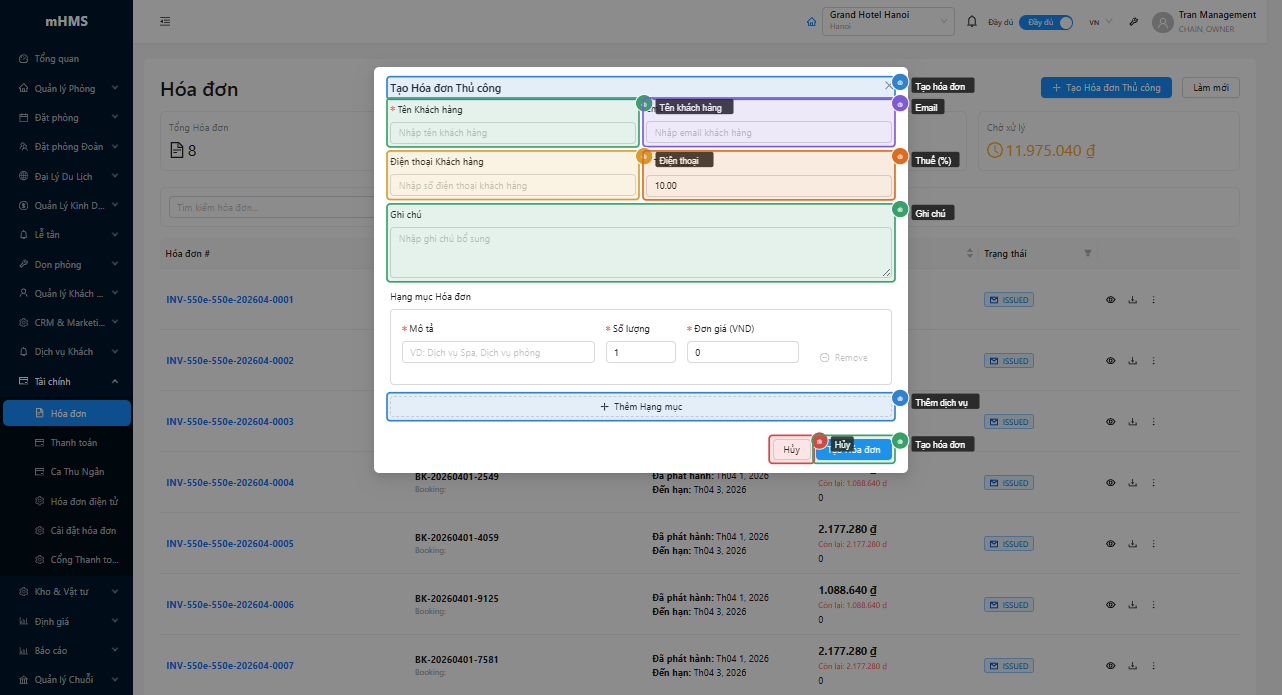Close the Tạo Hóa đơn Thủ công dialog

pos(888,87)
